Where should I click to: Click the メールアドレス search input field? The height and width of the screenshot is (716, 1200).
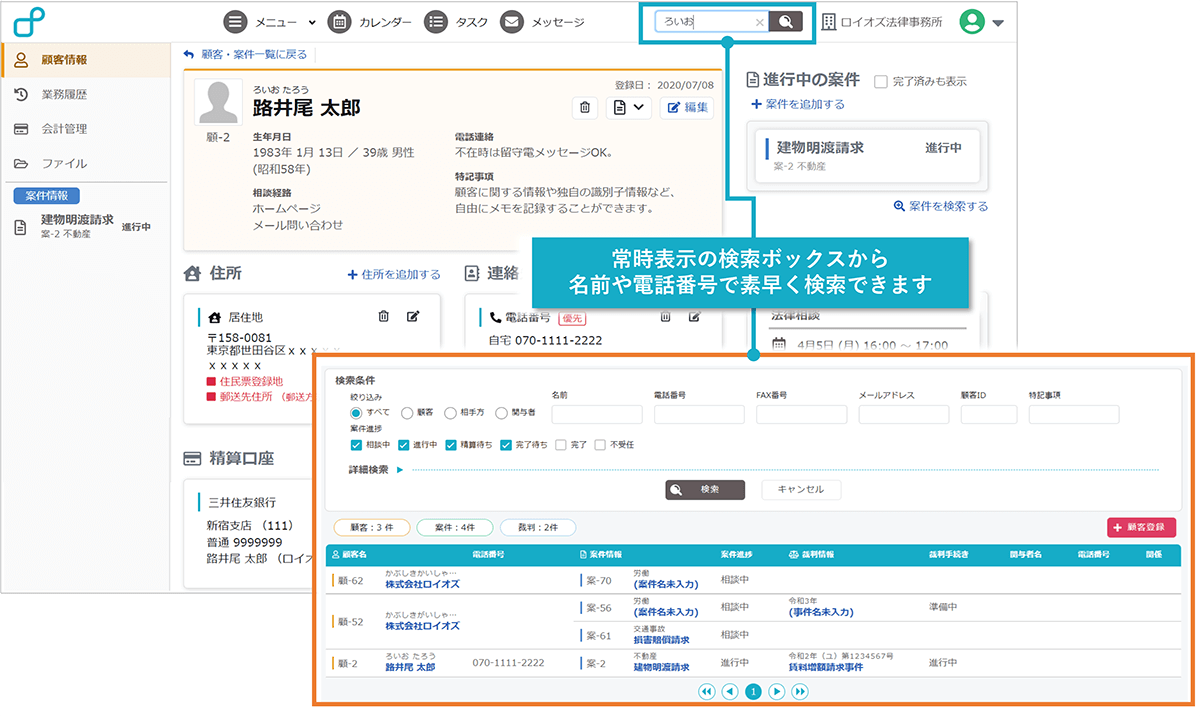tap(903, 414)
